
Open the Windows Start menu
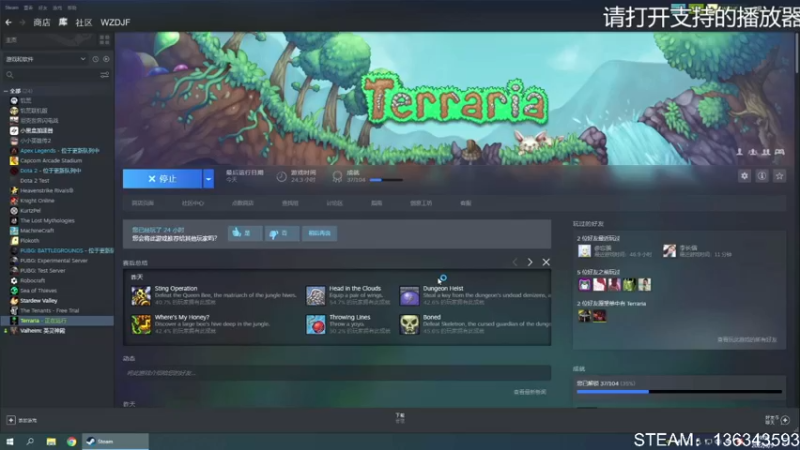tap(9, 441)
